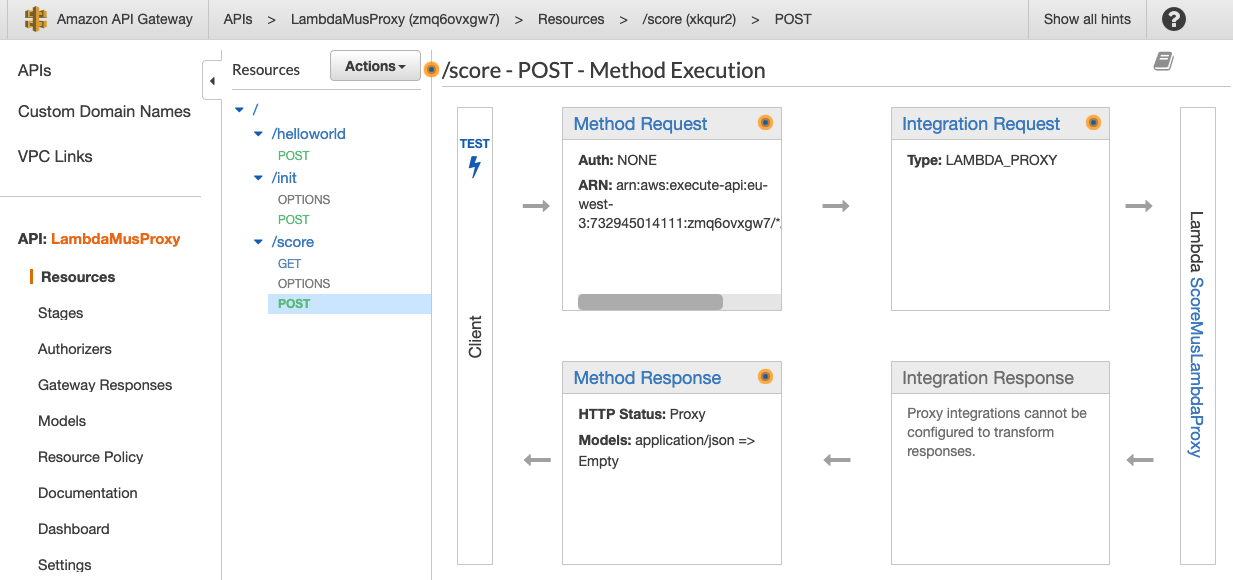Collapse the /helloworld resource node

click(x=257, y=133)
